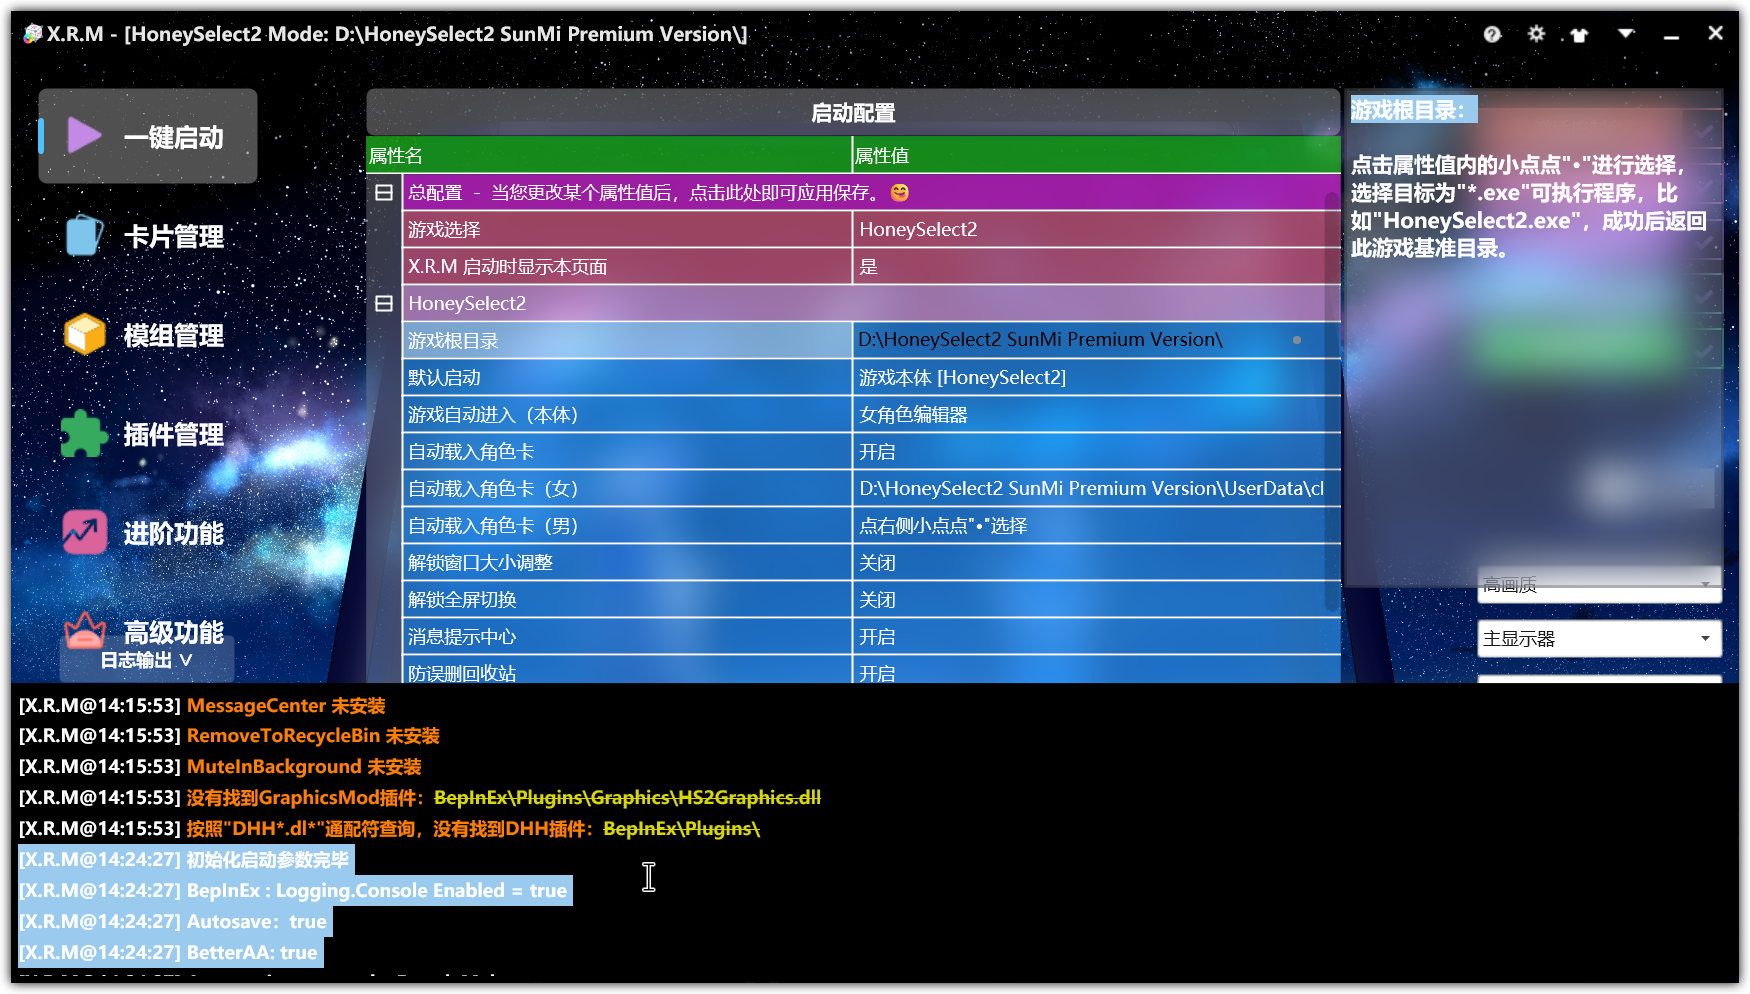Click the green puzzle plugin icon
The image size is (1750, 994).
84,434
